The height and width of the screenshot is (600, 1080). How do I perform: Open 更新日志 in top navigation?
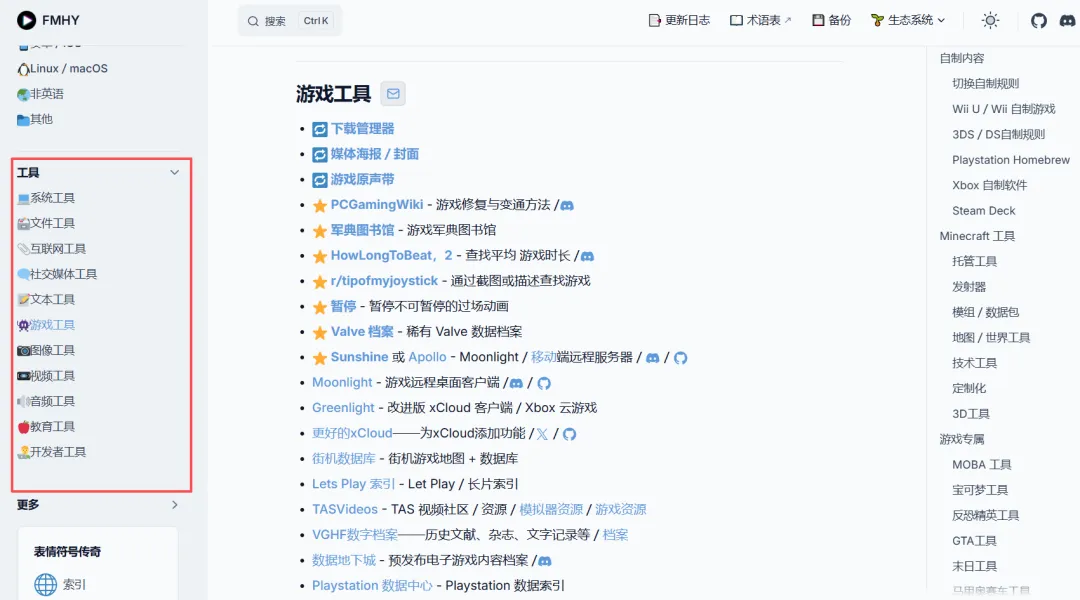(x=679, y=21)
